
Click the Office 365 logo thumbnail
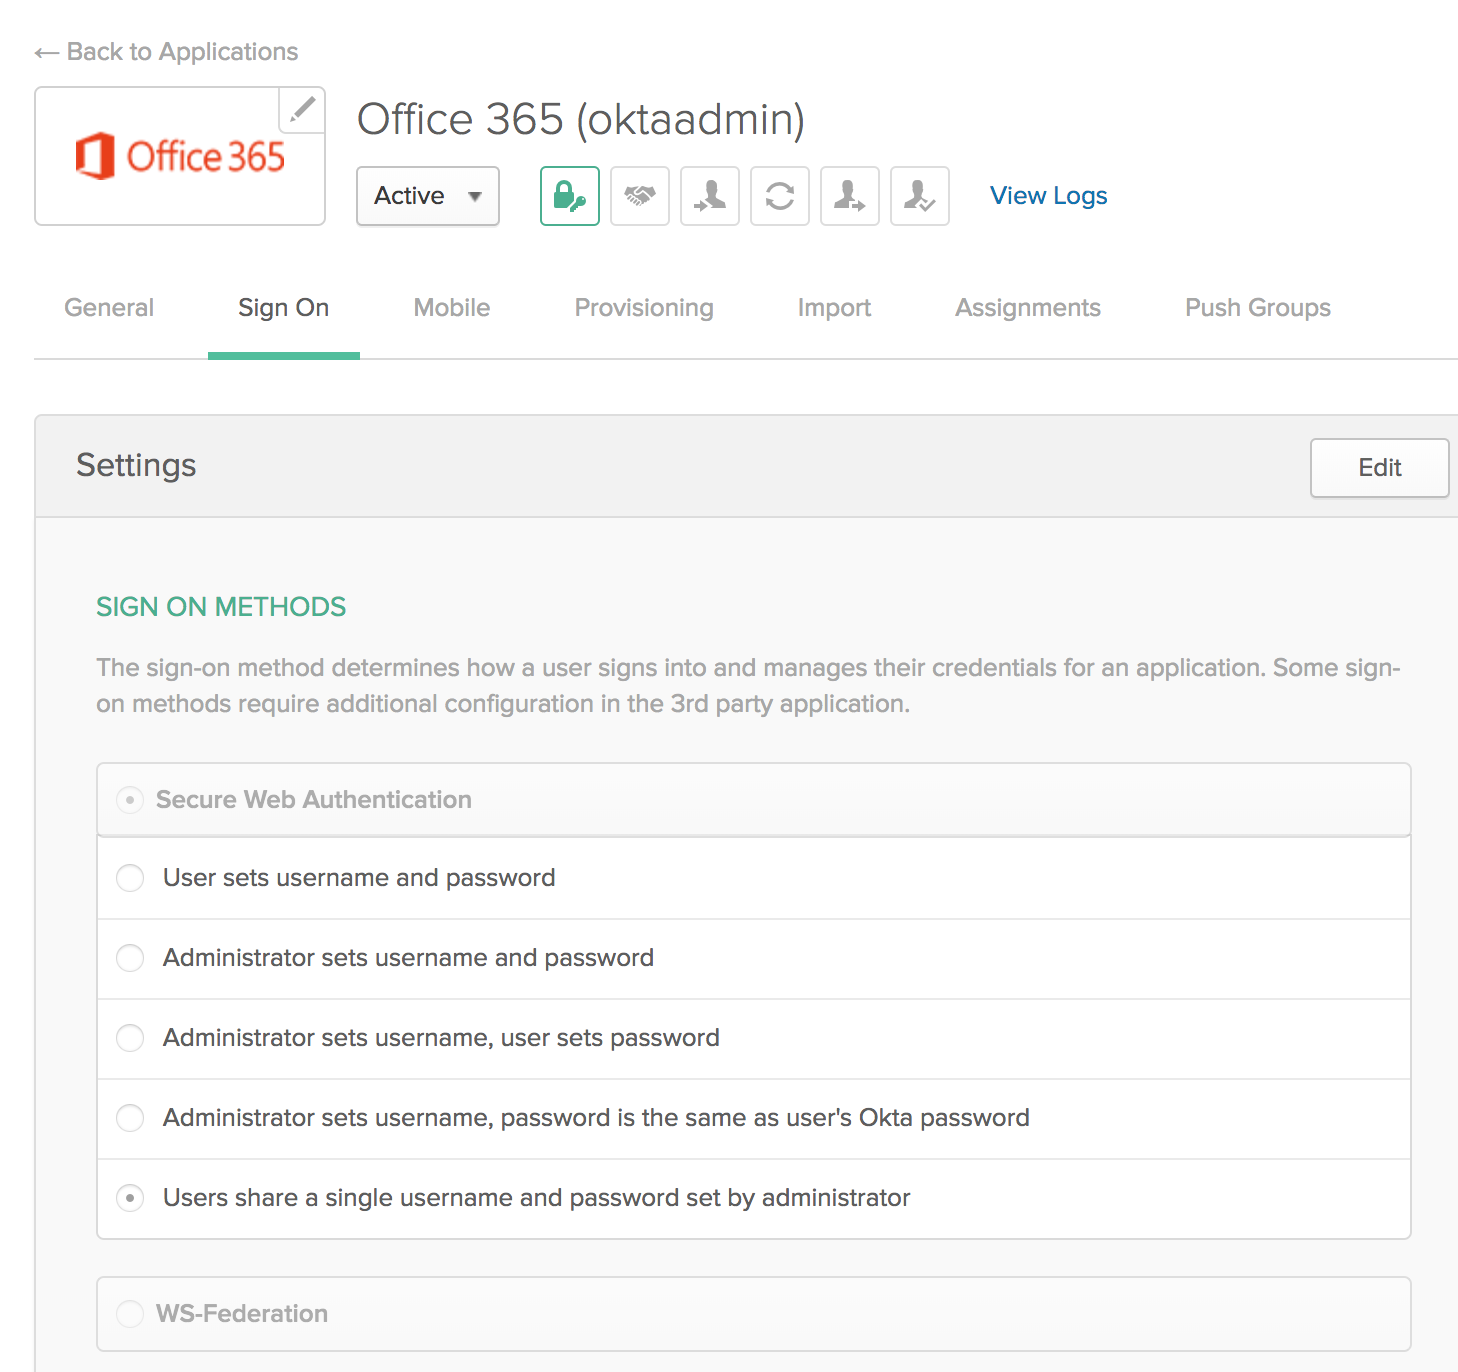pyautogui.click(x=180, y=157)
